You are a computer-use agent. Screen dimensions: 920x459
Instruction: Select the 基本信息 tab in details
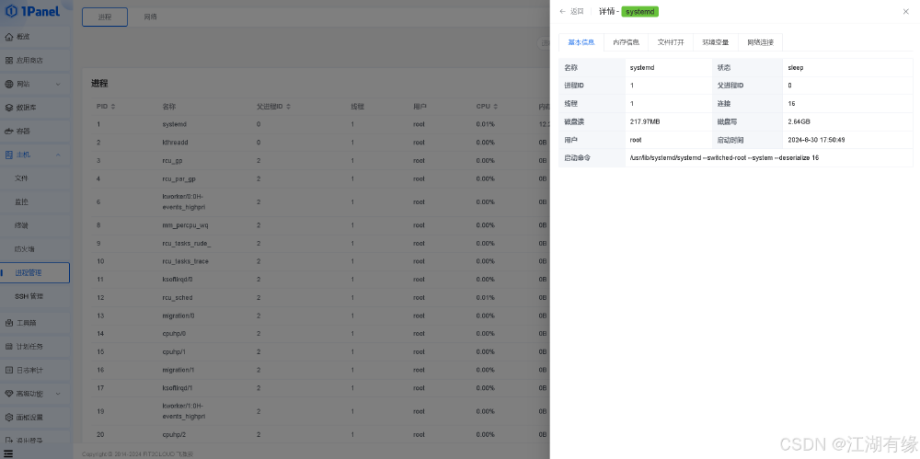point(581,42)
